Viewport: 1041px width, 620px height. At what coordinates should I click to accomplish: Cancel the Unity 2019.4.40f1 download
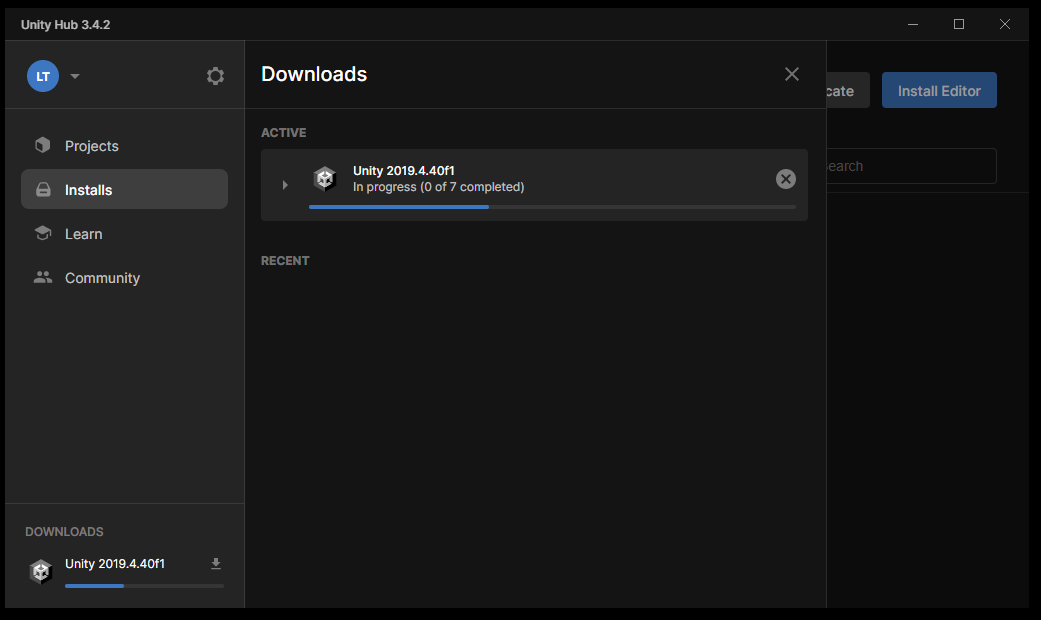coord(786,179)
